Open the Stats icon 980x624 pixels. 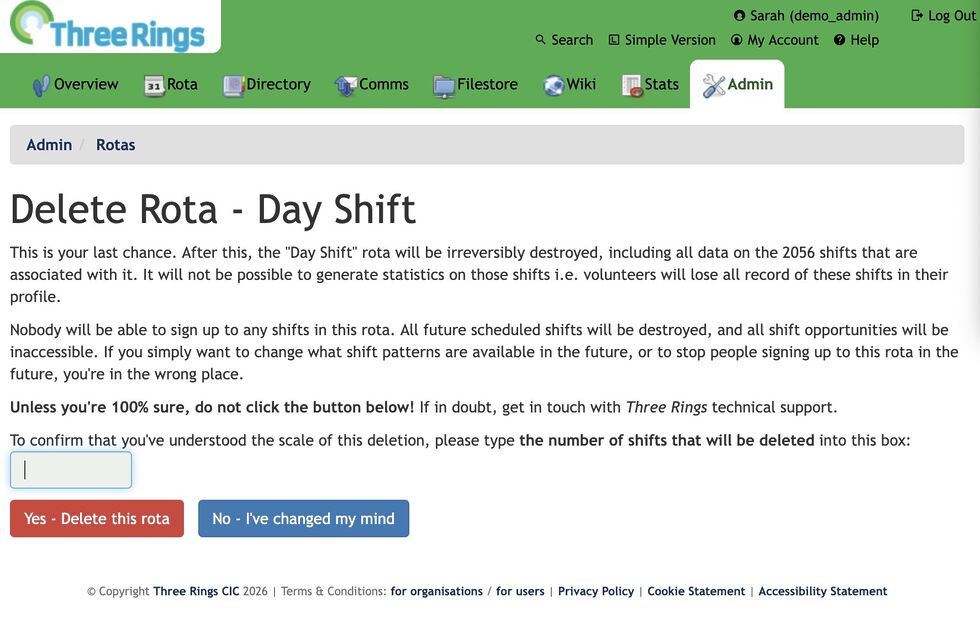click(632, 85)
